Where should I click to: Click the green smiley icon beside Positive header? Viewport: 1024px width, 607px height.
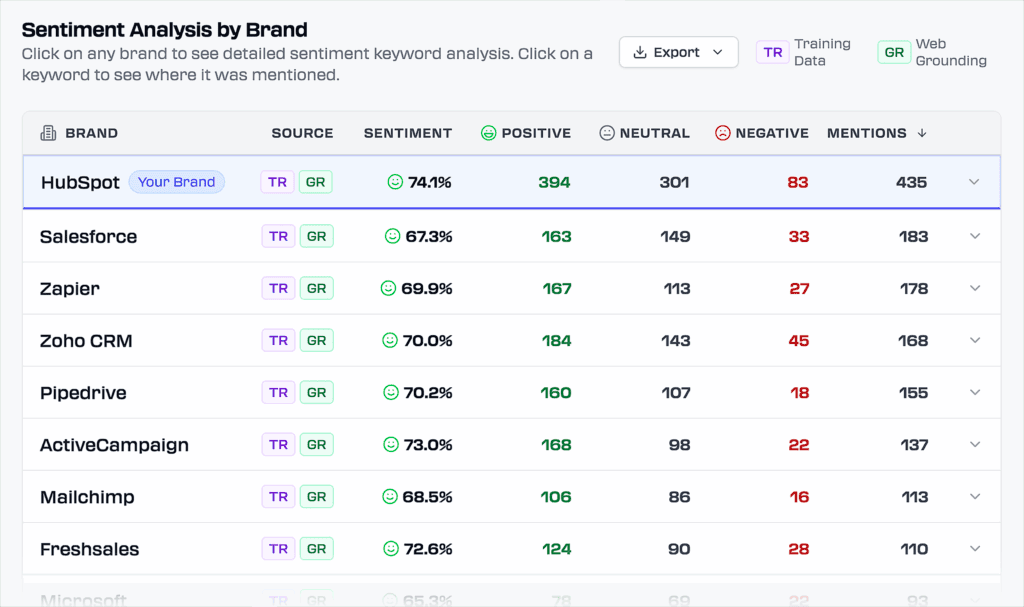click(487, 132)
